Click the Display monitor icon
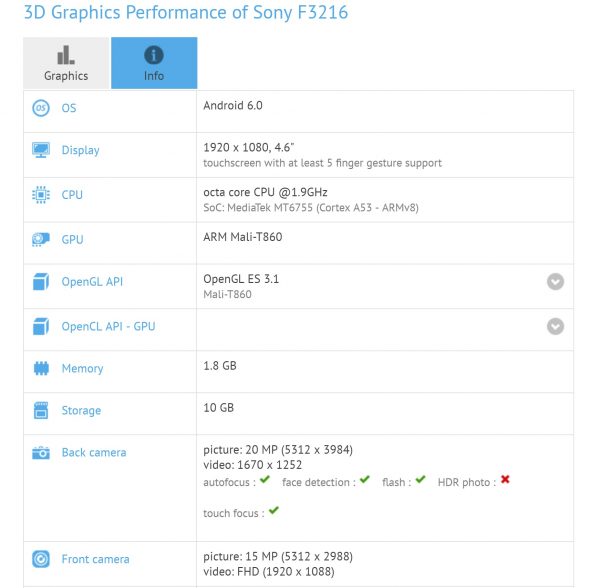Image resolution: width=600 pixels, height=588 pixels. (x=41, y=150)
